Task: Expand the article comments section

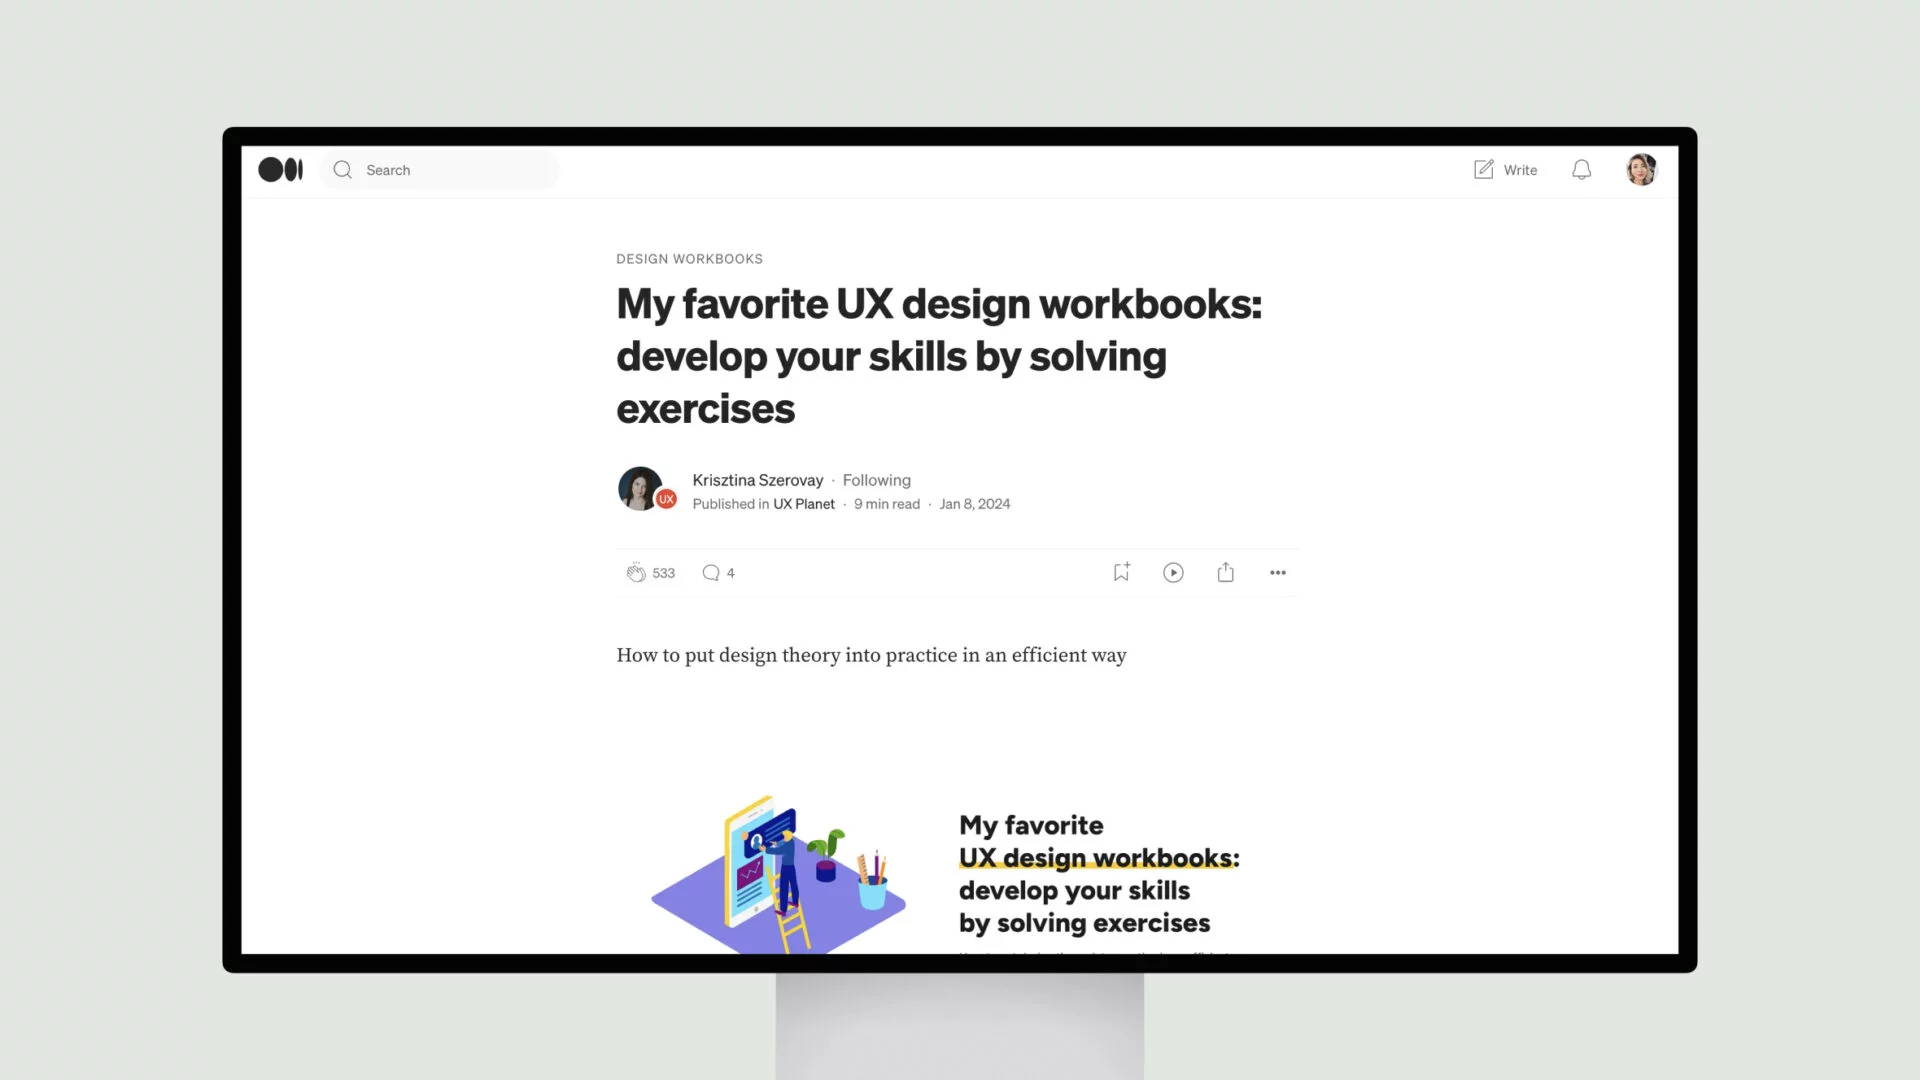Action: click(x=719, y=571)
